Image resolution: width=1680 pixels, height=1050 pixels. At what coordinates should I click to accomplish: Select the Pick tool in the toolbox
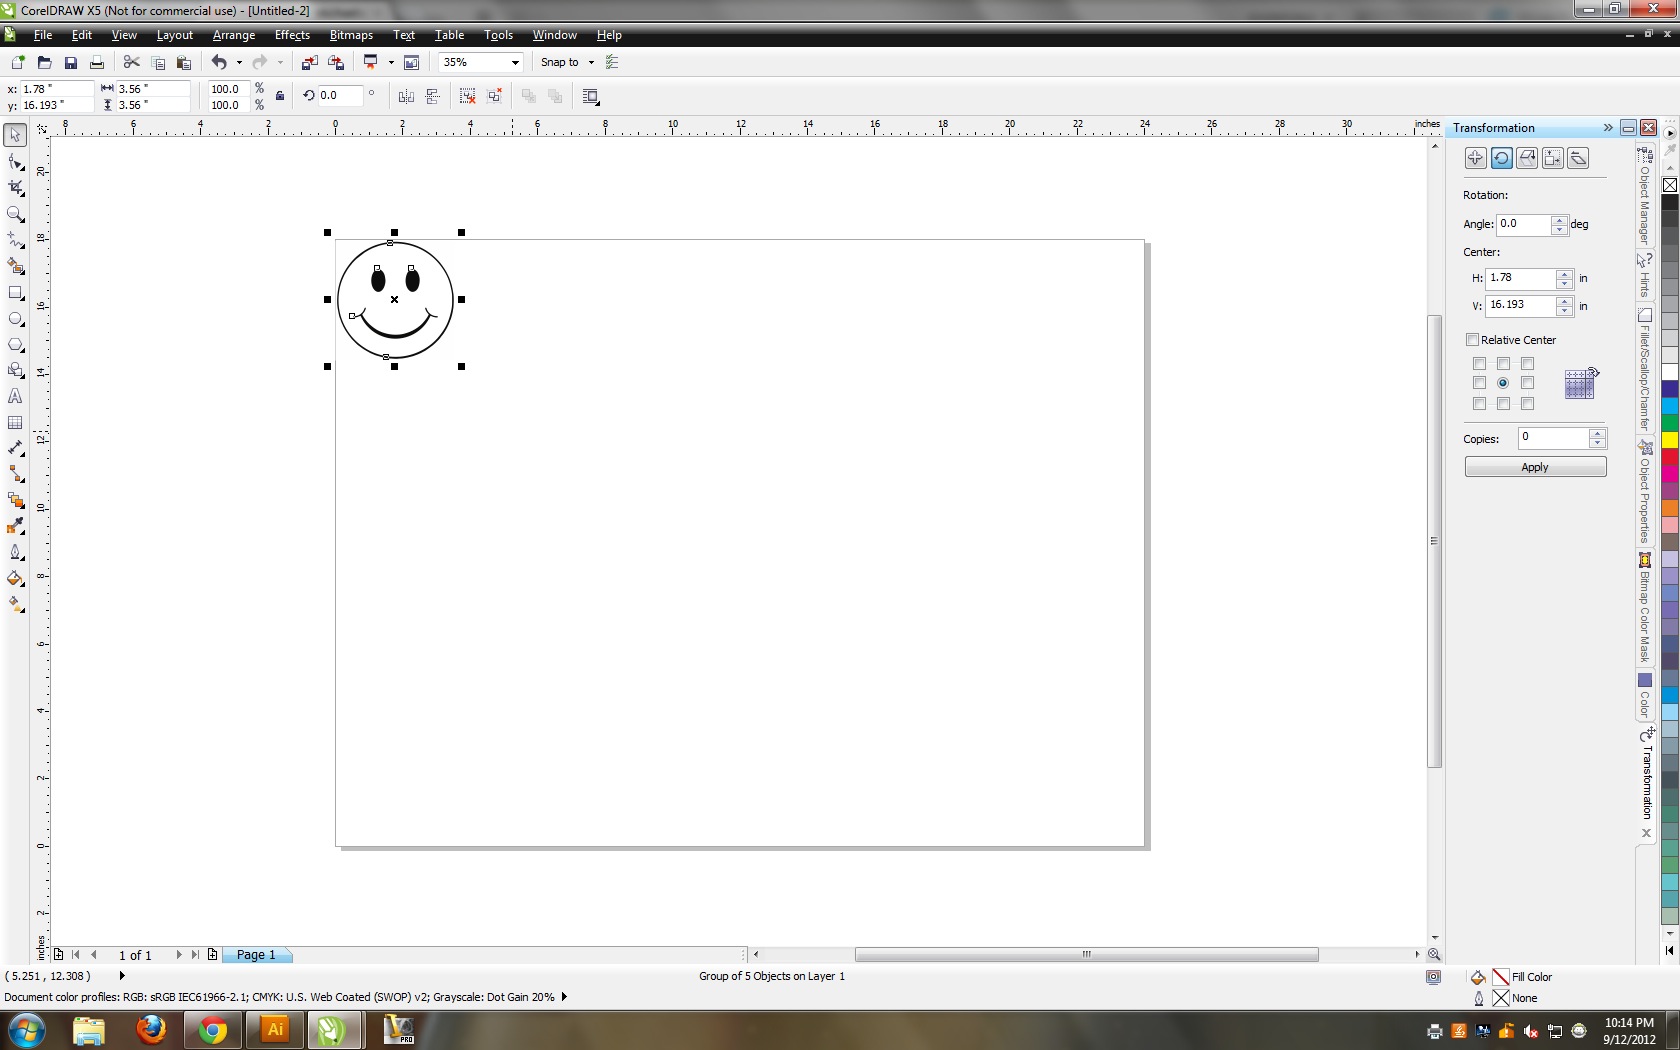coord(15,135)
